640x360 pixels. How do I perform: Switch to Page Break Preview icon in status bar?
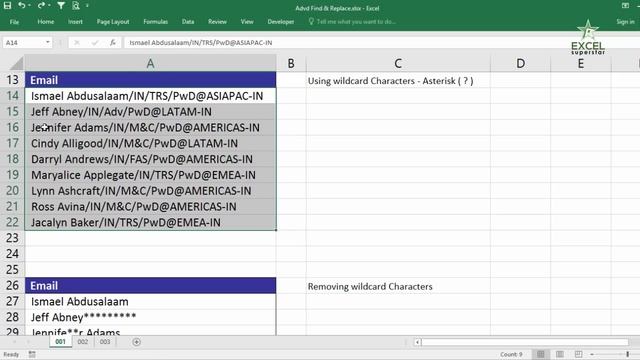pos(578,354)
